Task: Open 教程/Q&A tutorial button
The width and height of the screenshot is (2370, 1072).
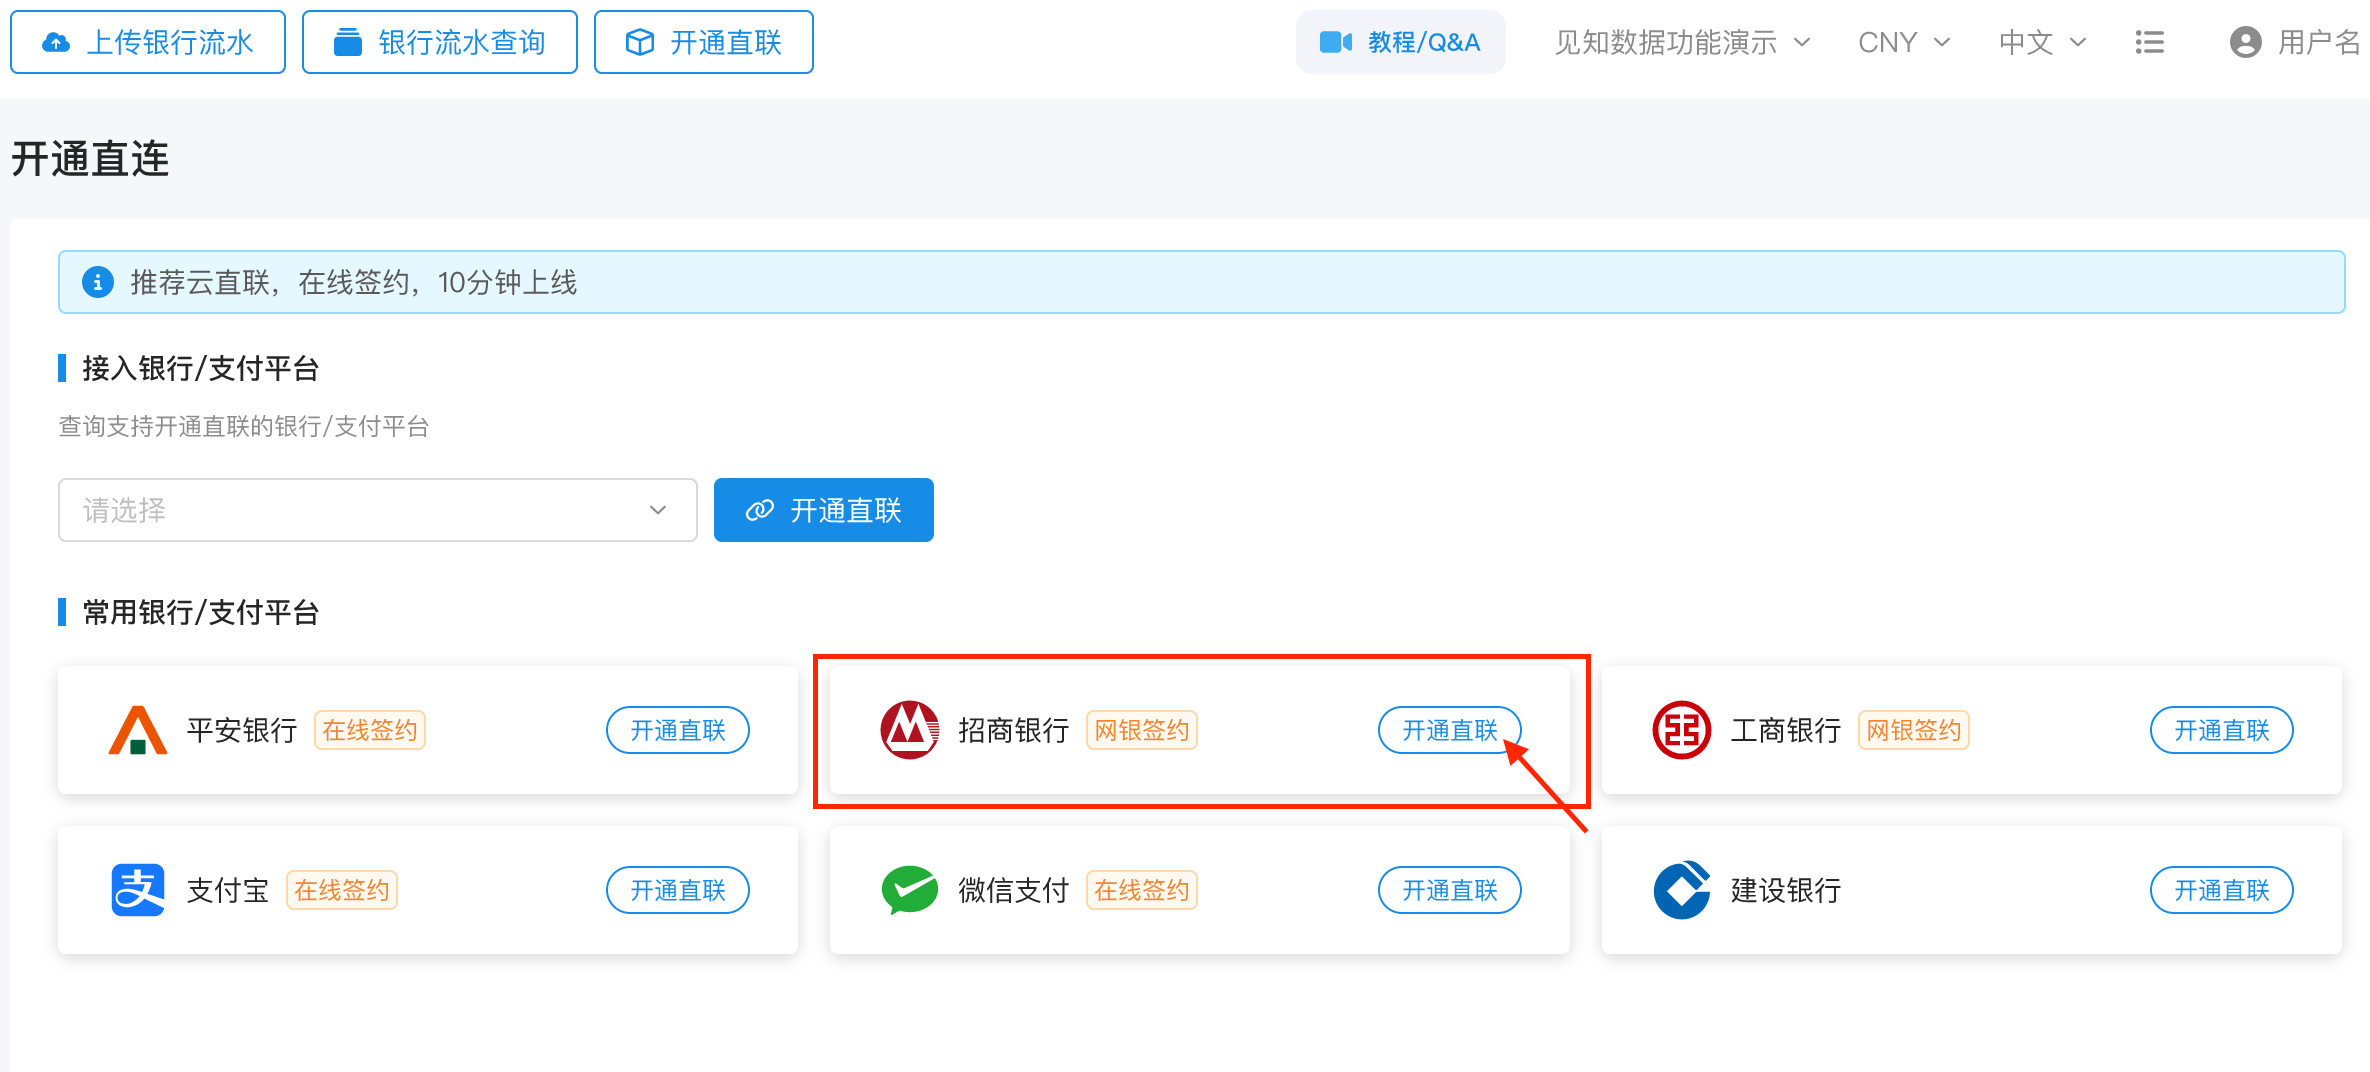Action: coord(1400,42)
